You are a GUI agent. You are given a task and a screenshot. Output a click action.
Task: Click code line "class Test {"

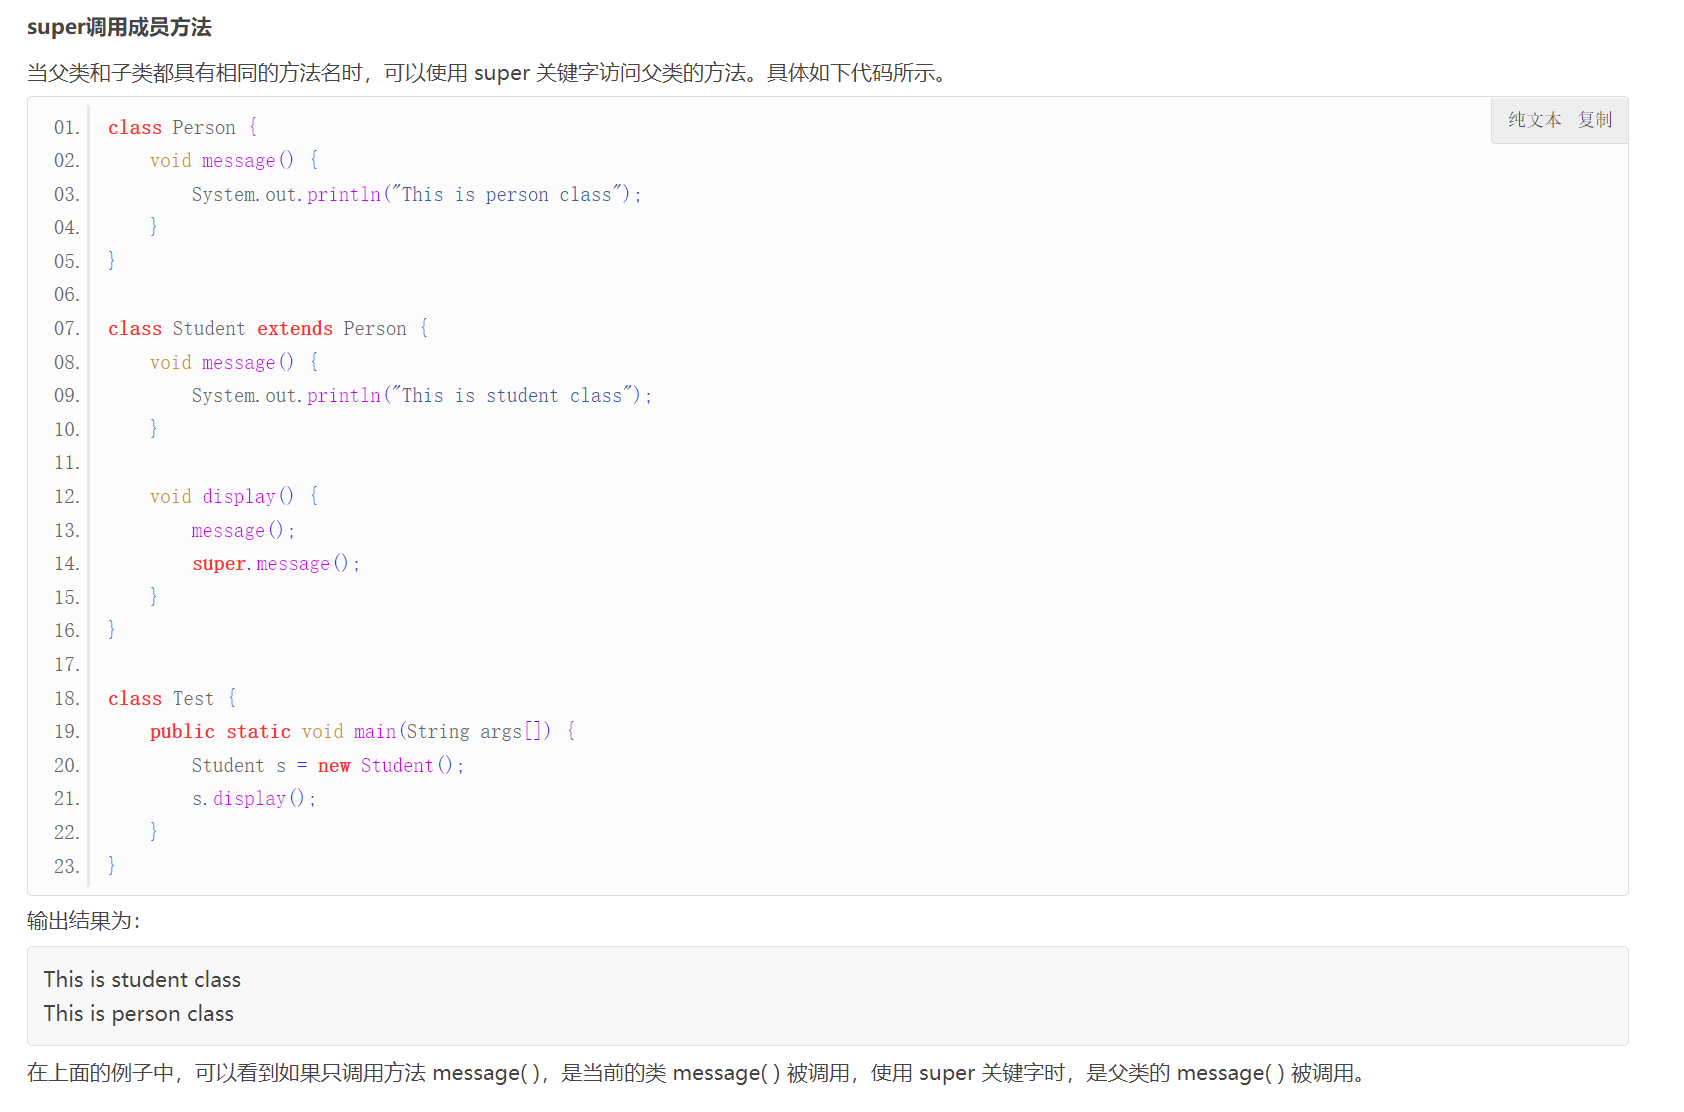(172, 698)
